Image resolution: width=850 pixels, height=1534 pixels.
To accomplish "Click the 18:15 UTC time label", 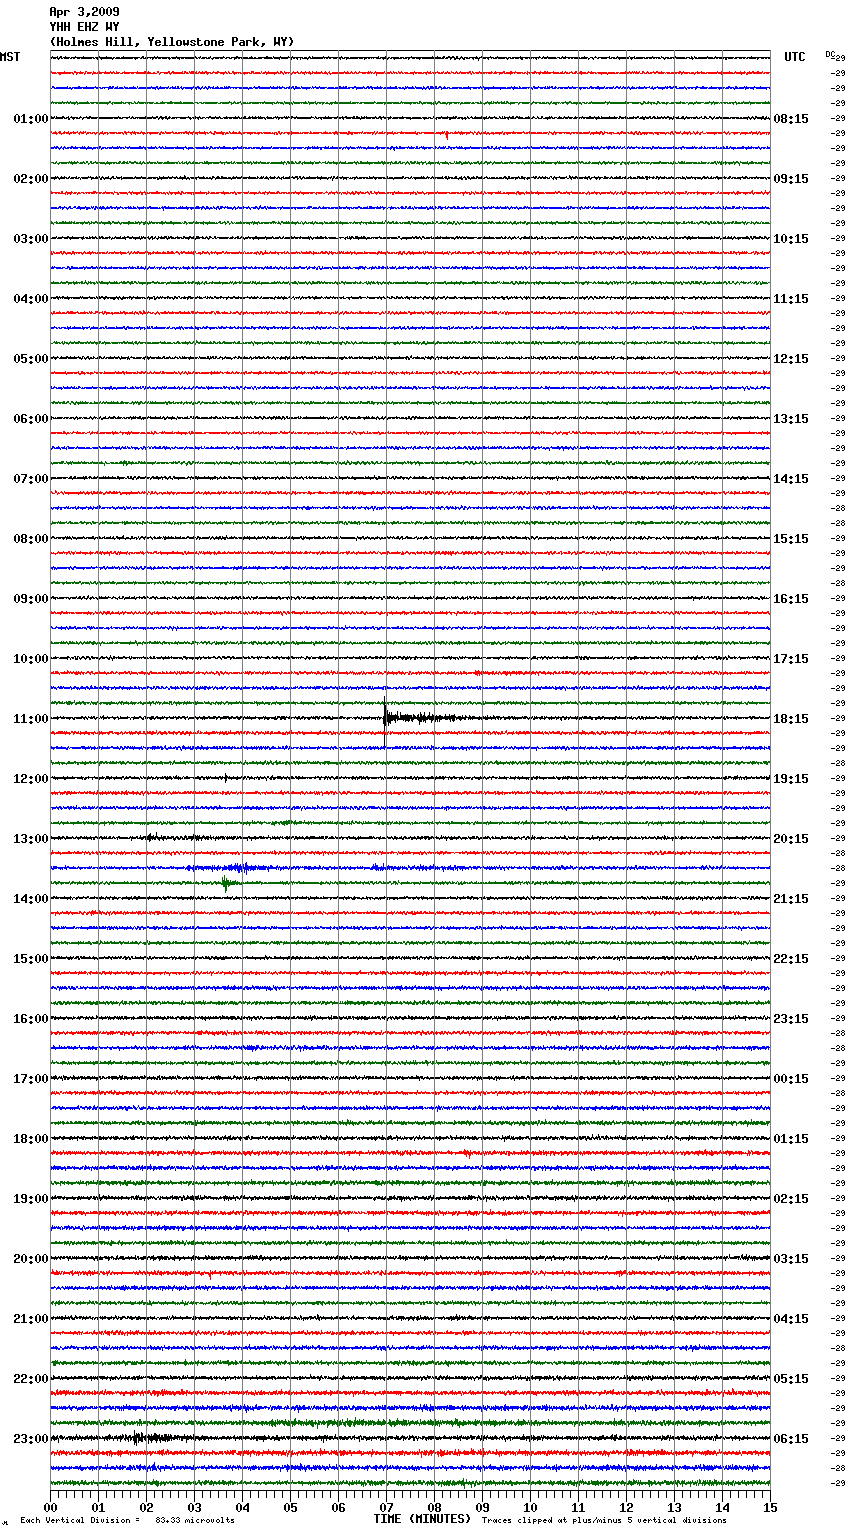I will click(791, 719).
